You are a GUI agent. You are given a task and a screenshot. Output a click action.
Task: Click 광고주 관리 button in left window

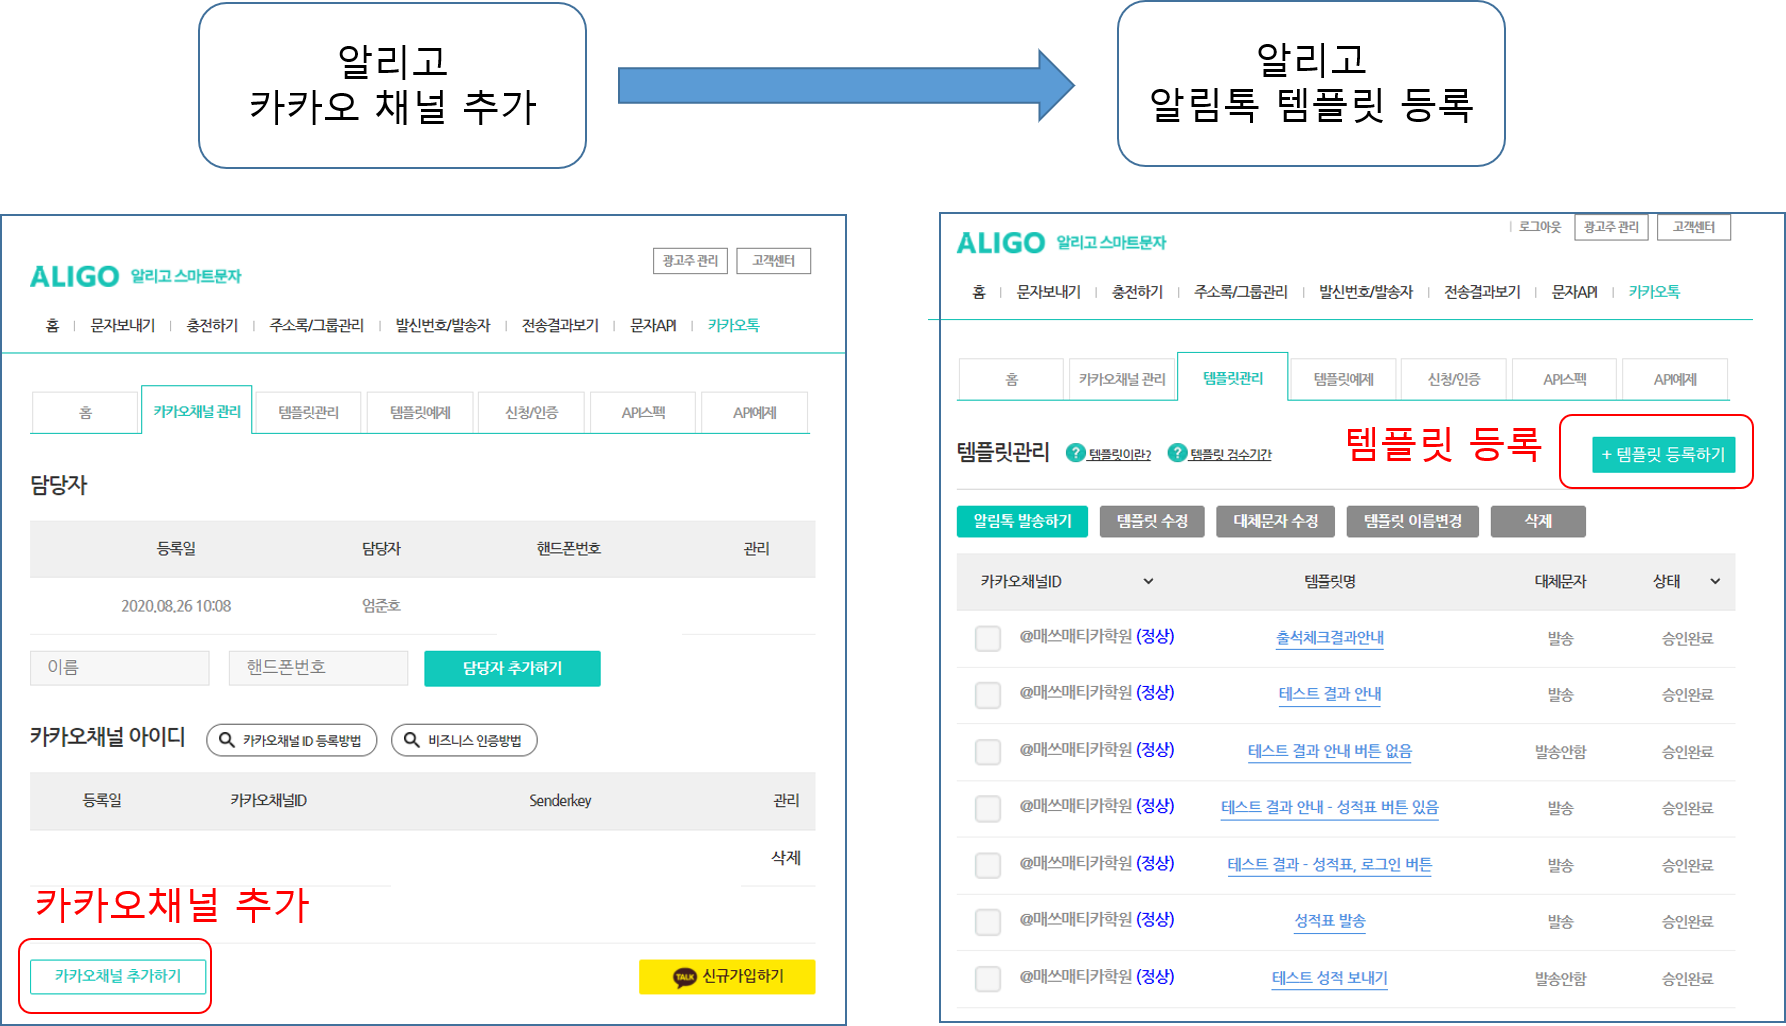[690, 261]
